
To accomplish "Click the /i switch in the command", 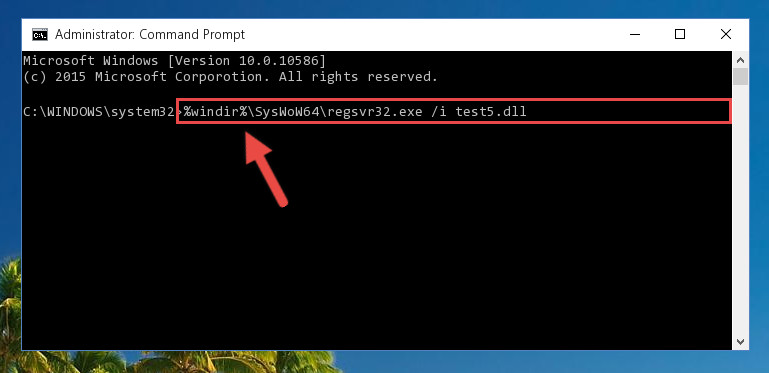I will 439,112.
